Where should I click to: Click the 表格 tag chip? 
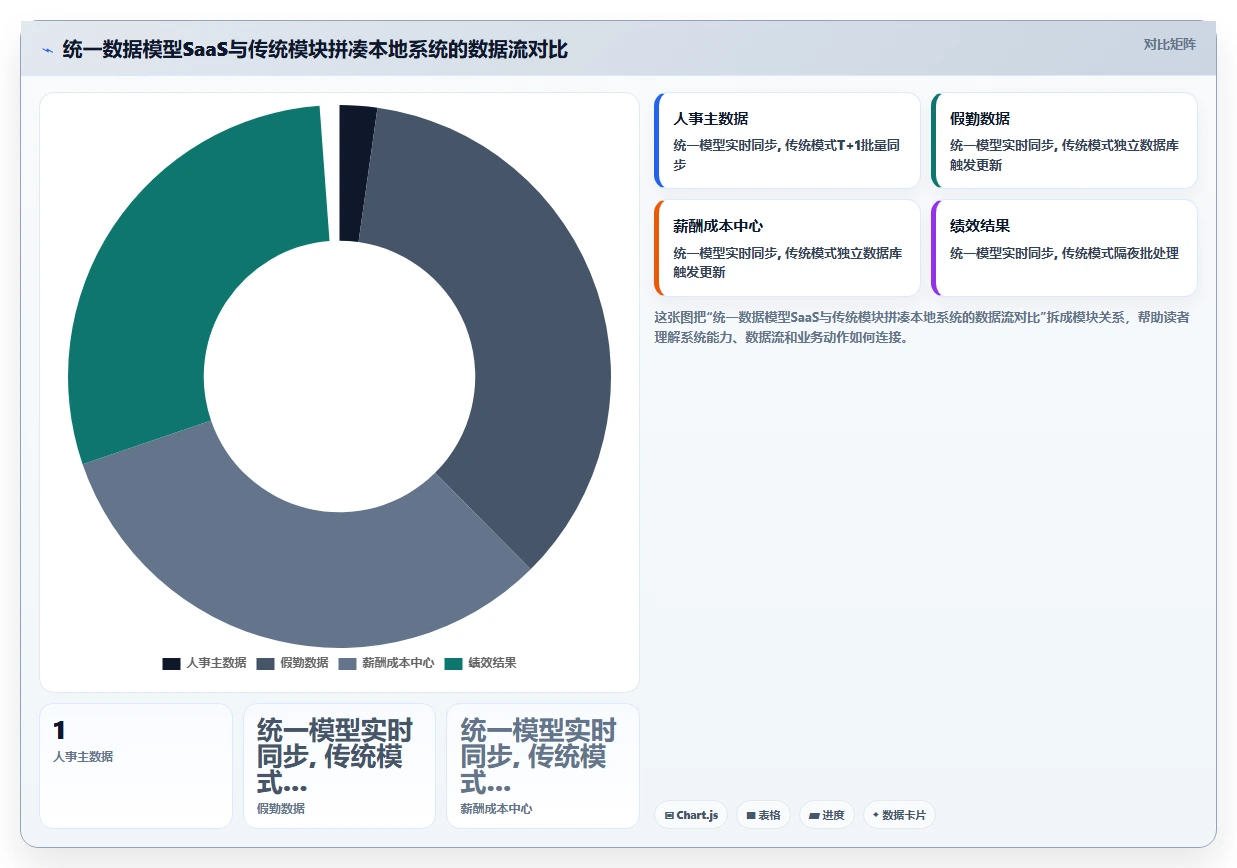tap(763, 815)
